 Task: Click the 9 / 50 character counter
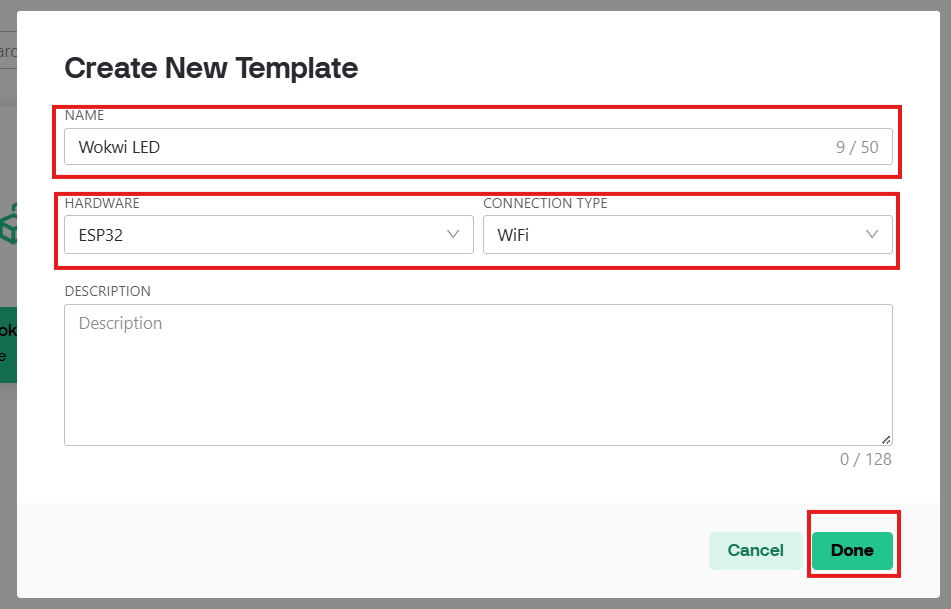click(857, 148)
